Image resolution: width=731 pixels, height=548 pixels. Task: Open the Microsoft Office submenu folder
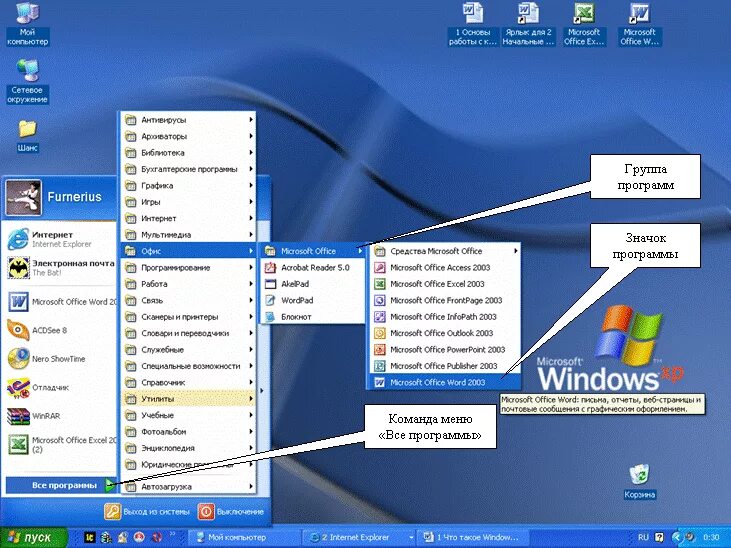tap(313, 251)
